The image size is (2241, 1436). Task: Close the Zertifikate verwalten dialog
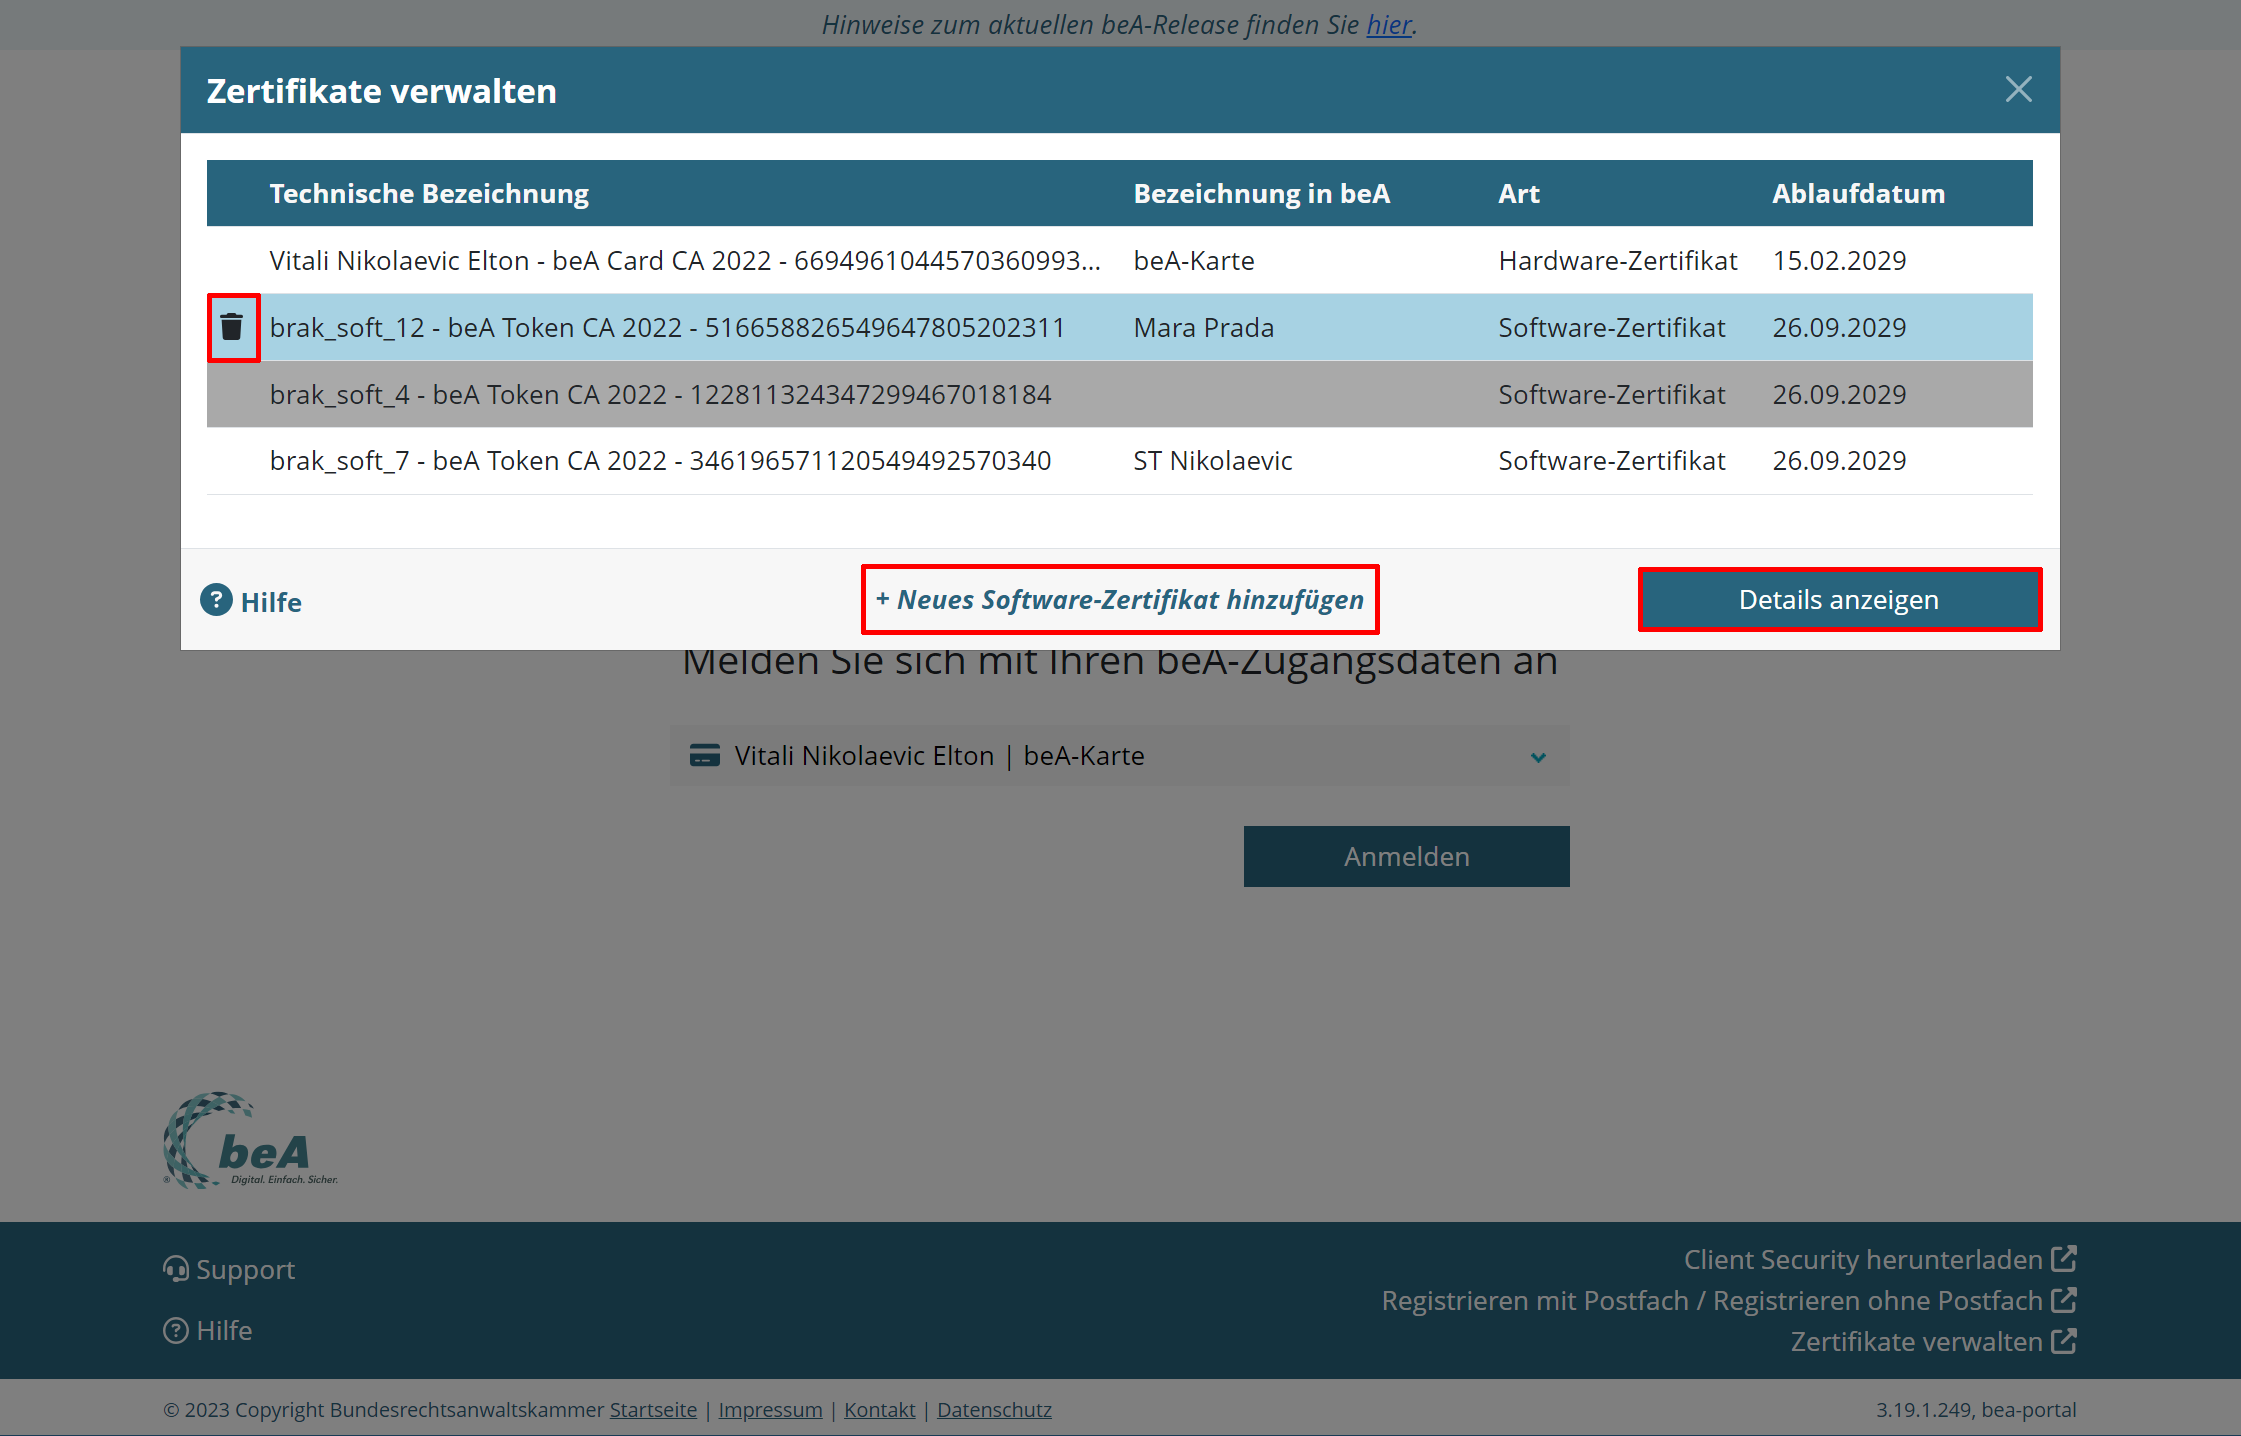pos(2018,90)
